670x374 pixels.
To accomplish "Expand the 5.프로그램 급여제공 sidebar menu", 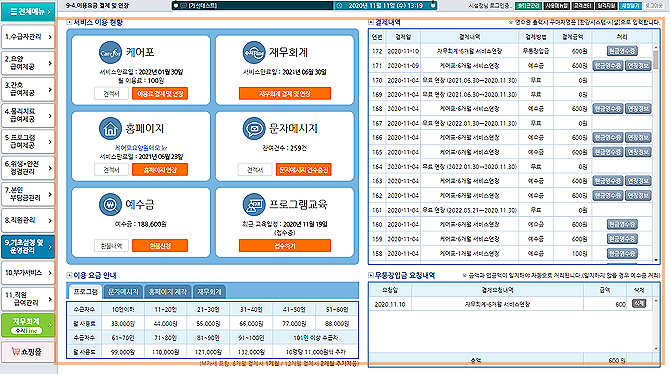I will [x=28, y=142].
